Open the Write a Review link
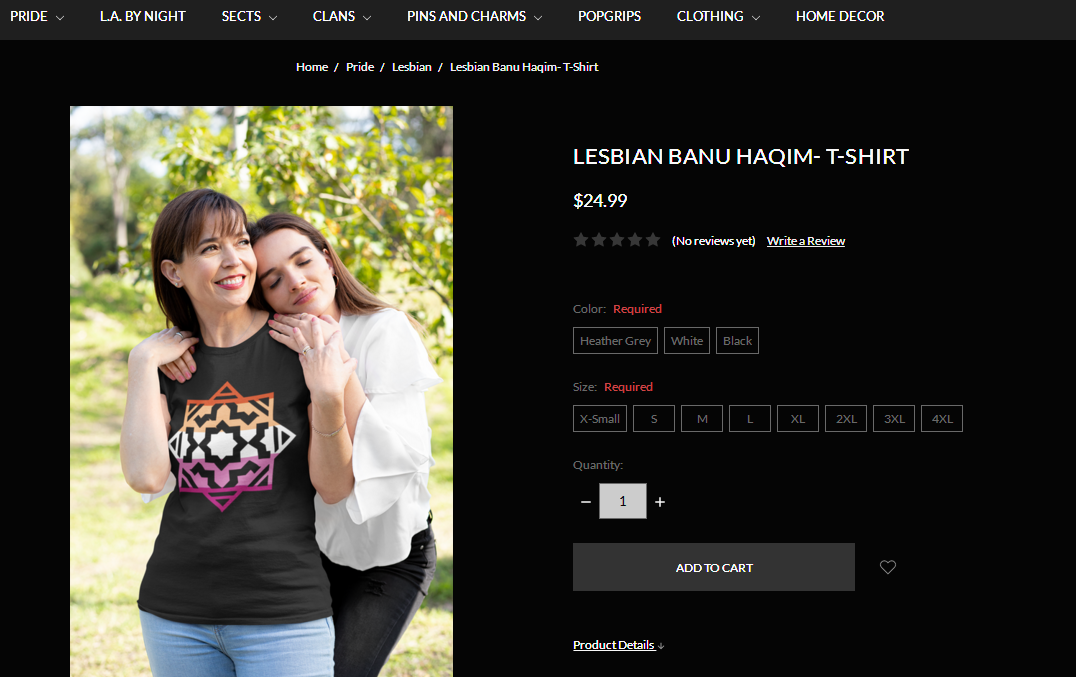Image resolution: width=1076 pixels, height=677 pixels. (x=806, y=241)
